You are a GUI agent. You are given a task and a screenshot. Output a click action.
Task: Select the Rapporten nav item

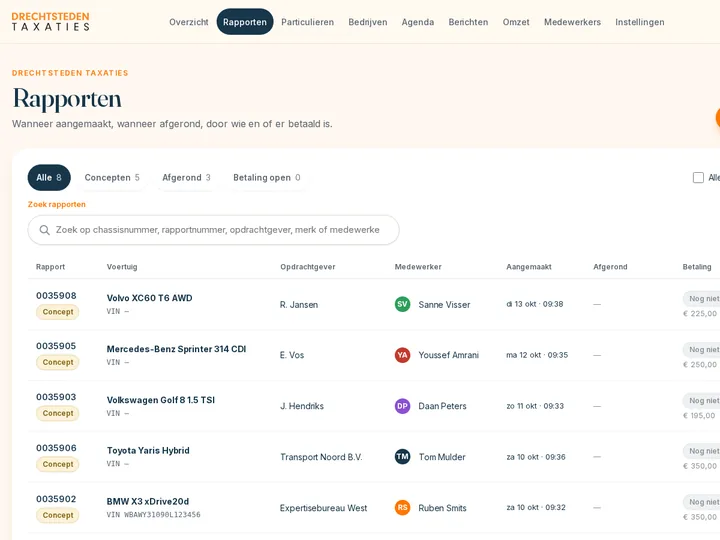(245, 22)
